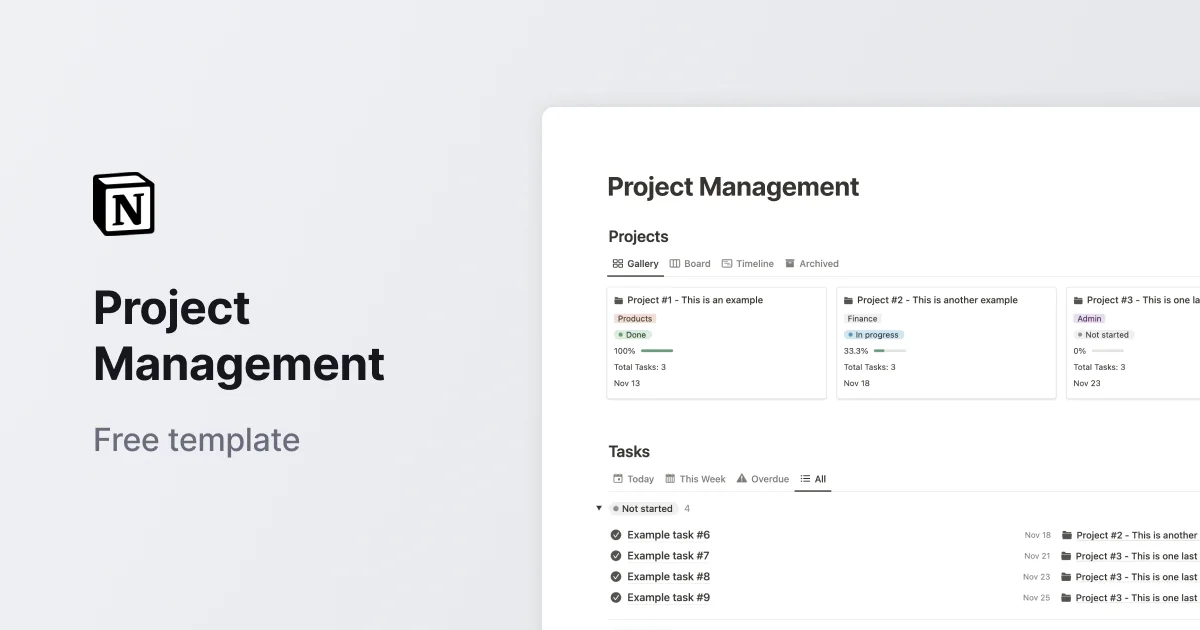Viewport: 1200px width, 630px height.
Task: Collapse the Not started task group
Action: [x=600, y=508]
